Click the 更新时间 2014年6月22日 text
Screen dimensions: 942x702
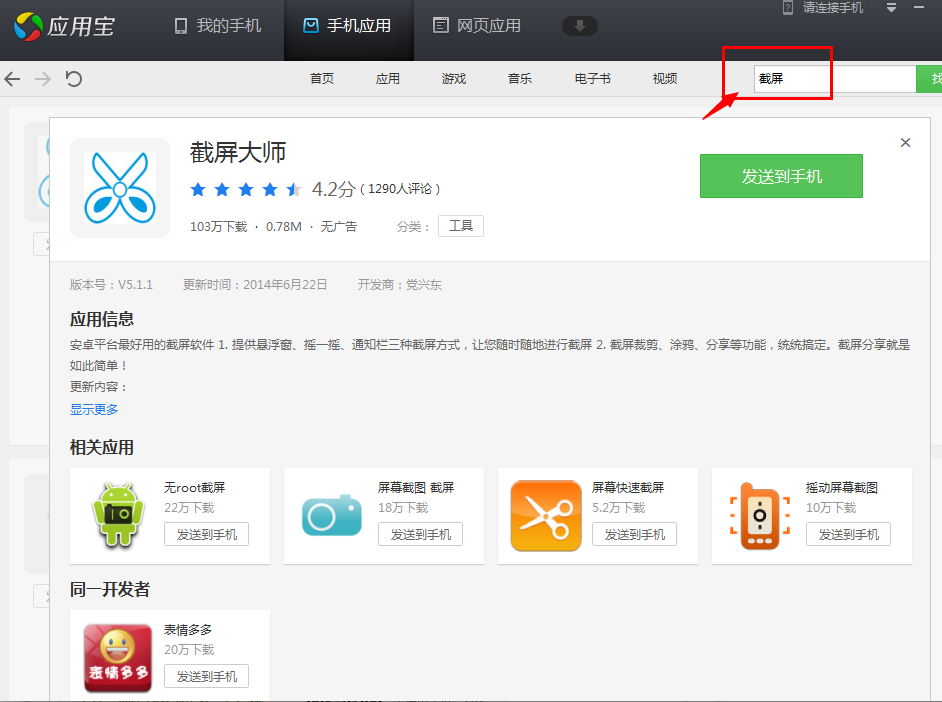click(255, 285)
